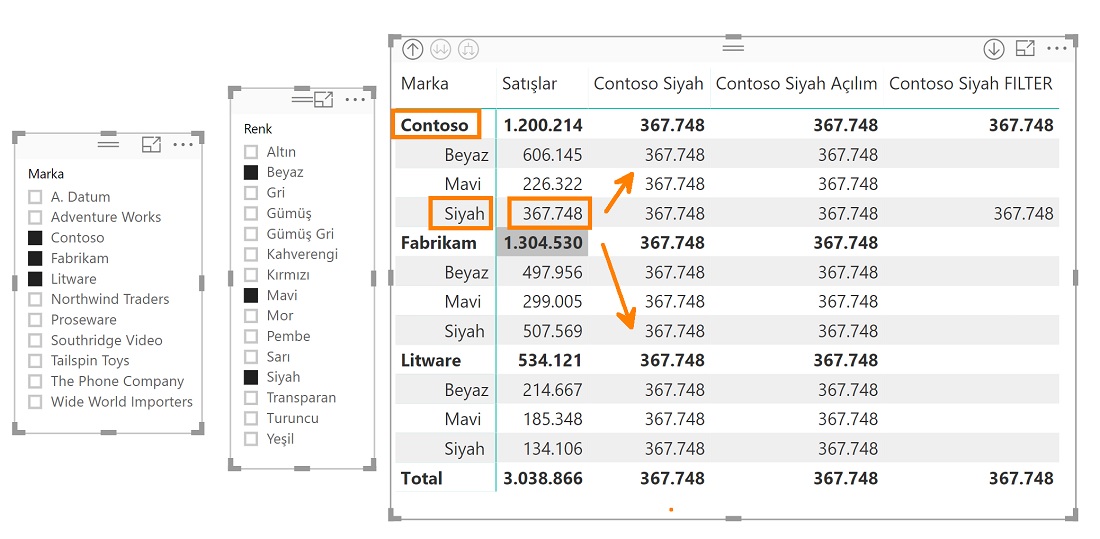Check Southridge Video brand
This screenshot has height=539, width=1100.
pos(35,340)
